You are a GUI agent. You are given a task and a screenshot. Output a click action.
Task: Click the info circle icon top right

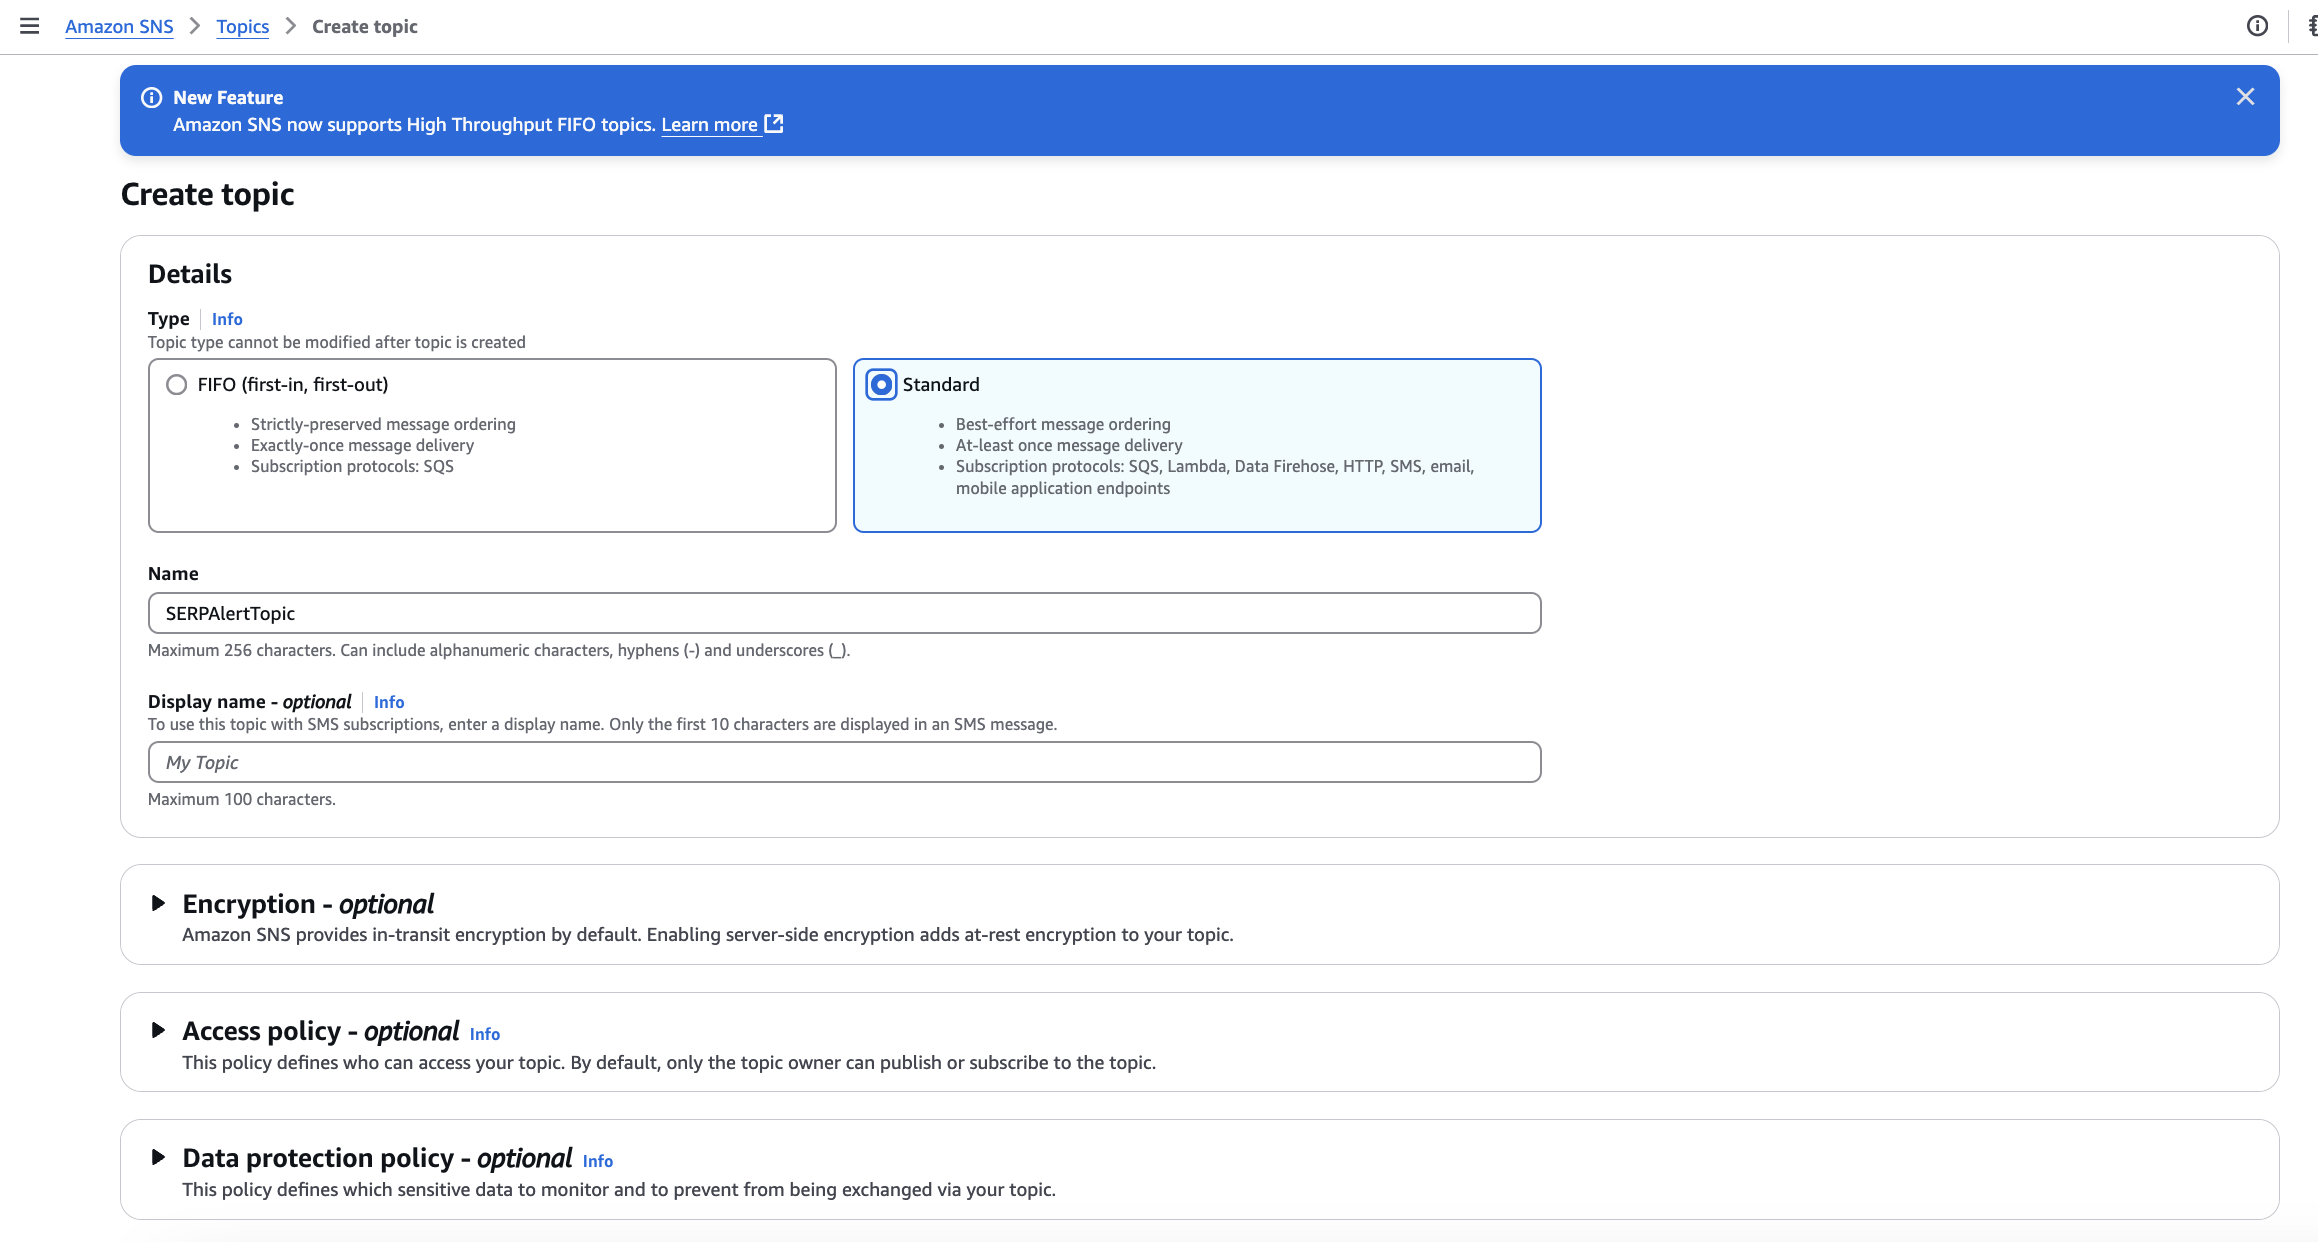click(x=2257, y=26)
